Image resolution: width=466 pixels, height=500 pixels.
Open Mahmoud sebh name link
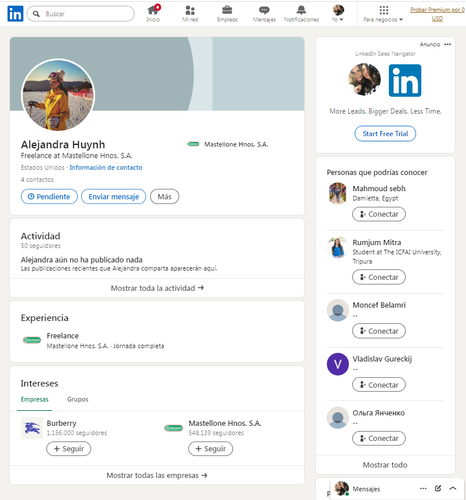tap(379, 188)
